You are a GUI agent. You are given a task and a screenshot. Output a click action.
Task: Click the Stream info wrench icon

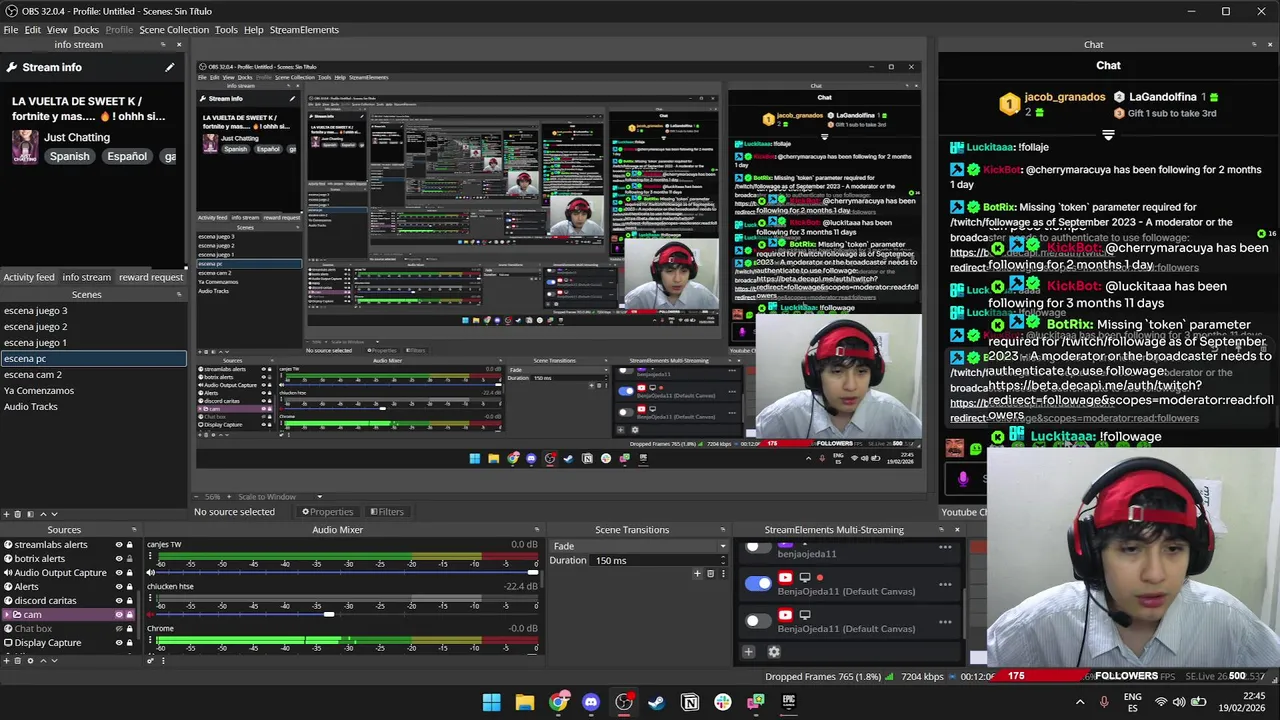pyautogui.click(x=12, y=67)
